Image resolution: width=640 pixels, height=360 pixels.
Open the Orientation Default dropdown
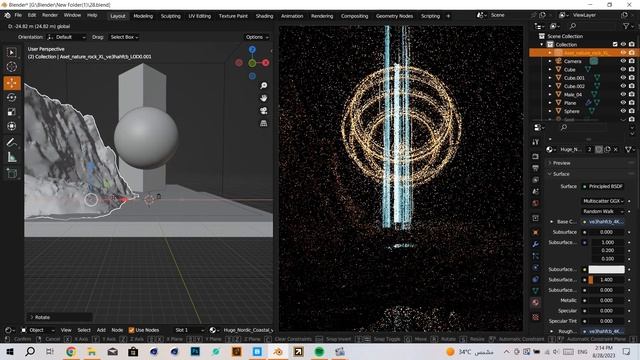(x=67, y=37)
